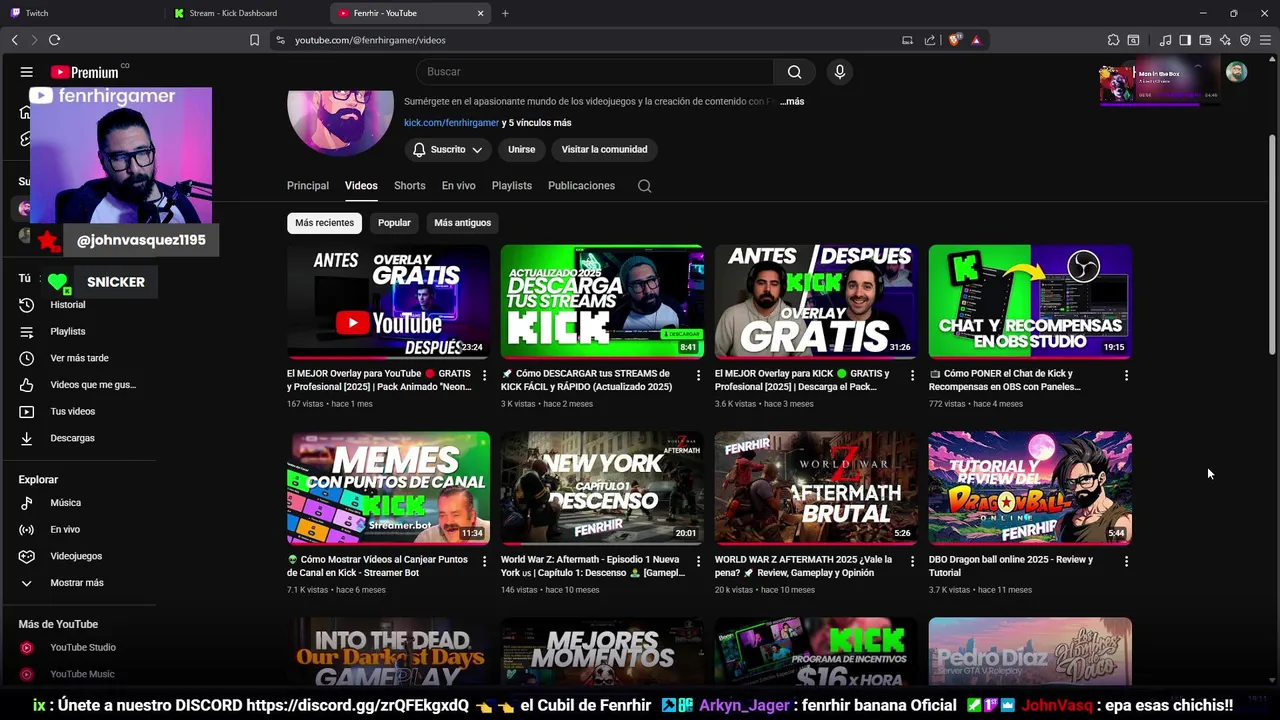Click the search magnifier button
1280x720 pixels.
point(794,72)
